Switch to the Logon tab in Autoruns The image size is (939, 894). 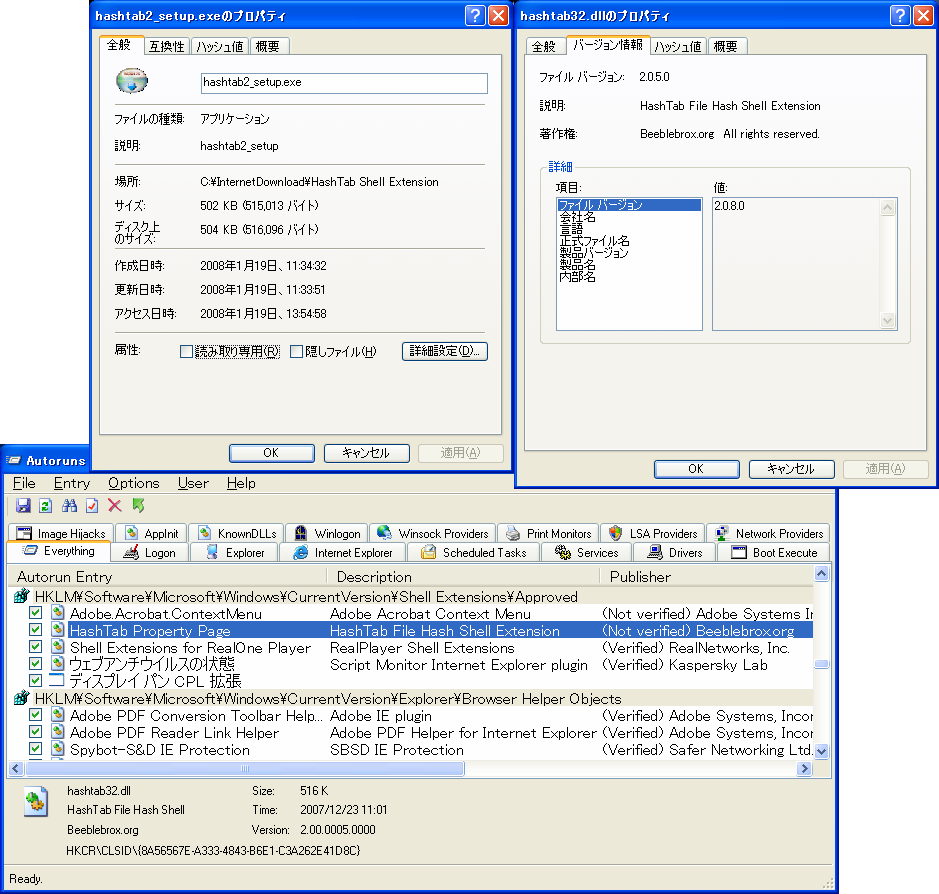tap(150, 553)
